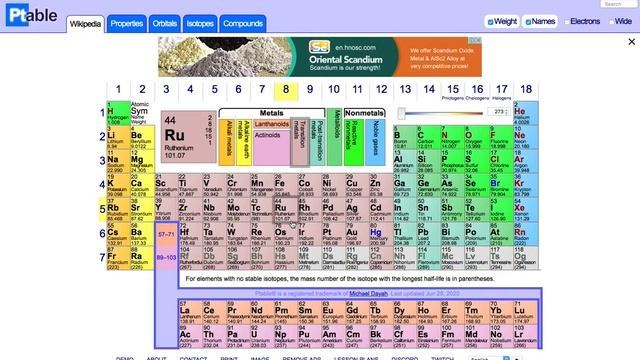
Task: Select the Lanthanum (La) element cell
Action: pyautogui.click(x=191, y=313)
